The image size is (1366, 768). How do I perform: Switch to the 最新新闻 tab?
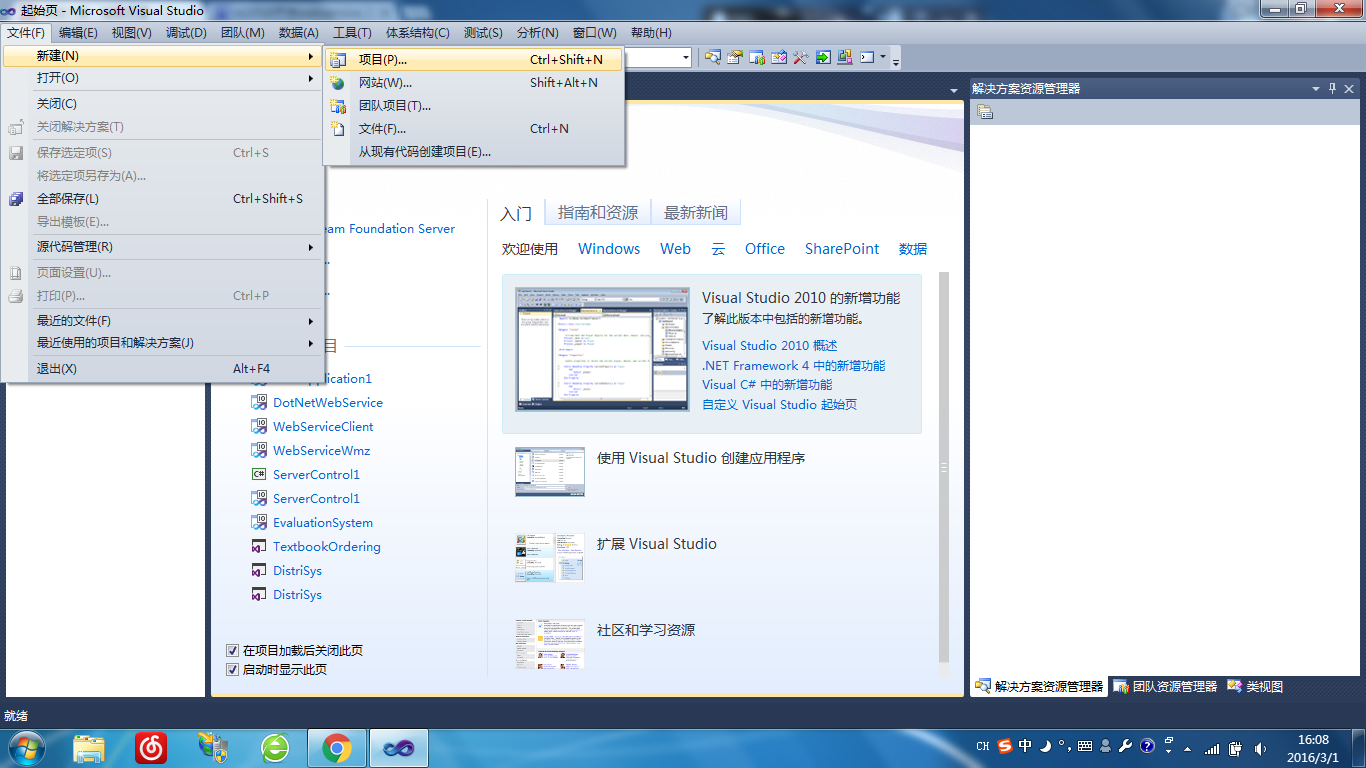click(x=696, y=213)
